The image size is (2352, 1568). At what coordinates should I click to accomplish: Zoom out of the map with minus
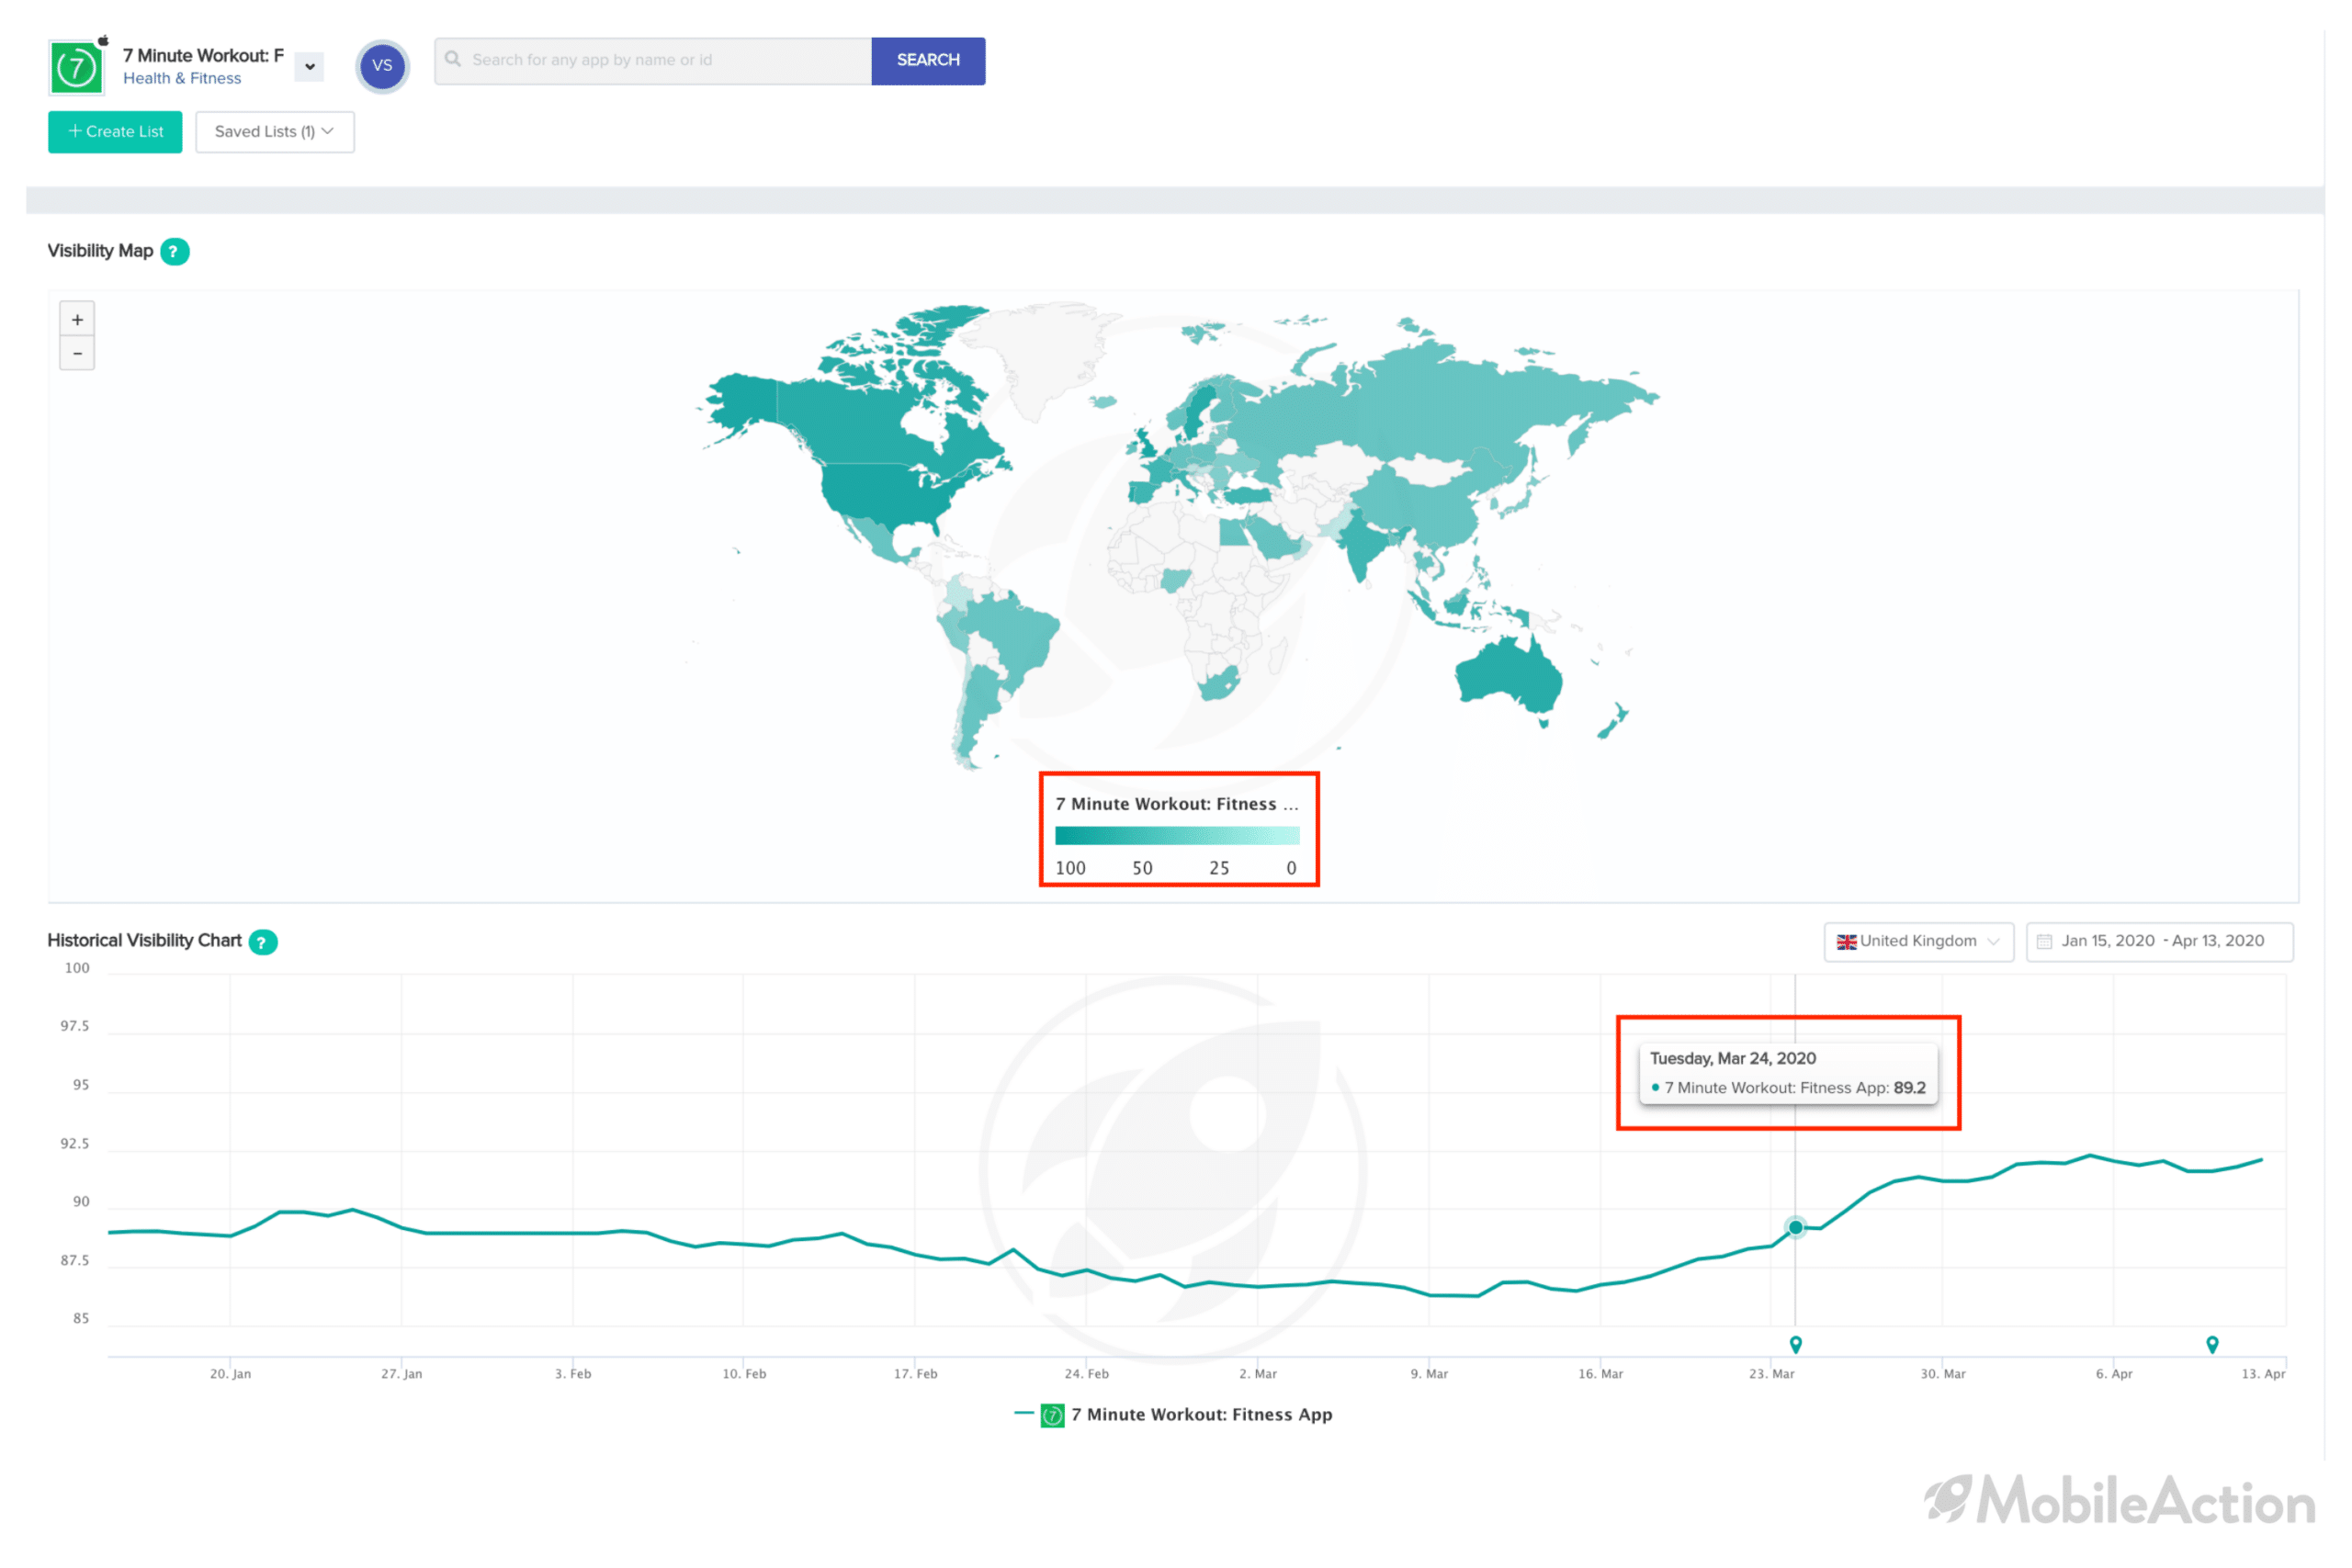pyautogui.click(x=77, y=354)
